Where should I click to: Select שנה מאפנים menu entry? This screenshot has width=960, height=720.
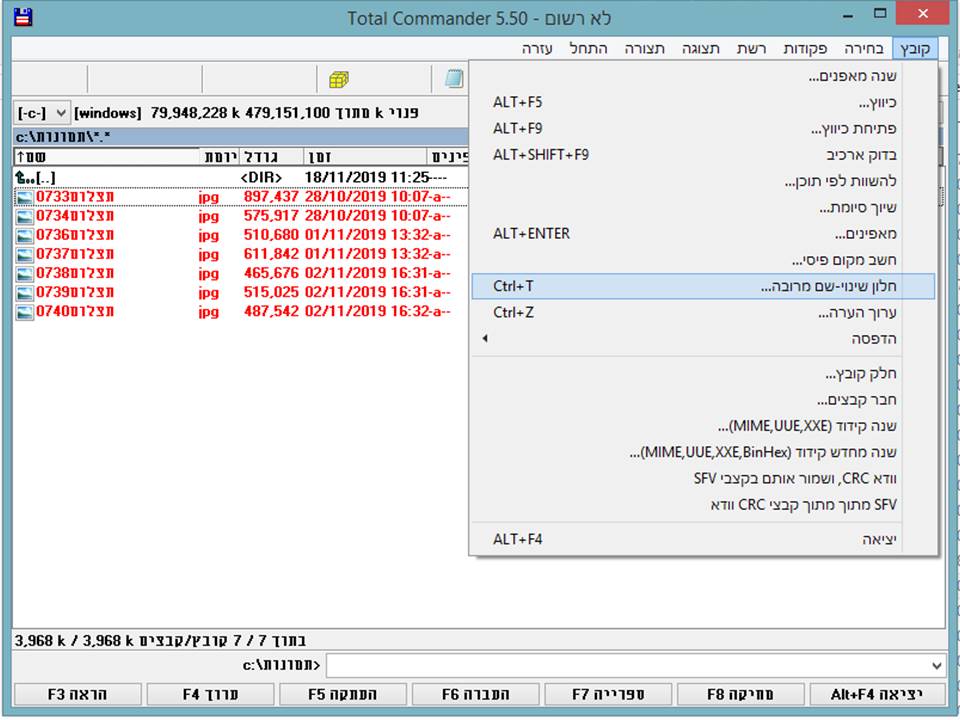pos(703,76)
